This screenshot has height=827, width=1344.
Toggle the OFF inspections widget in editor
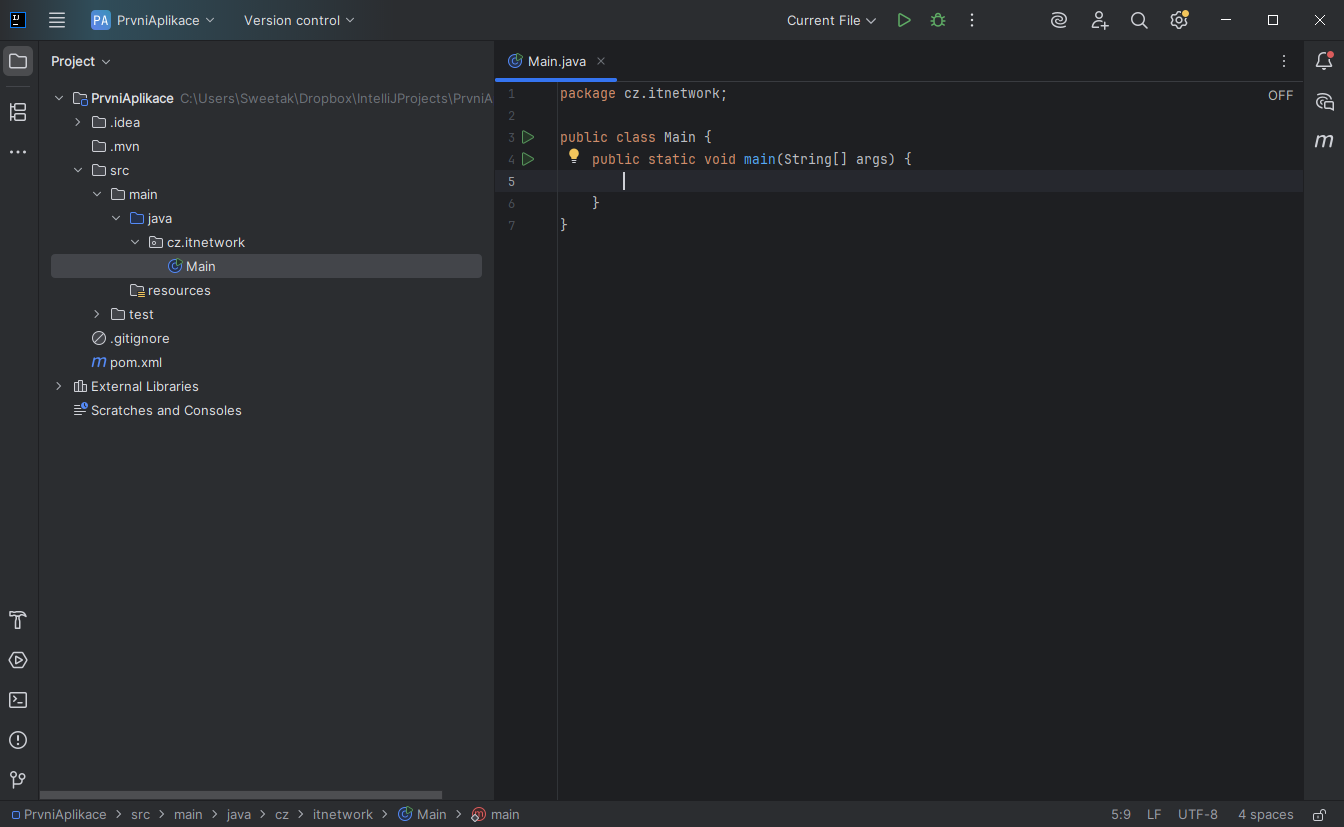click(1281, 96)
